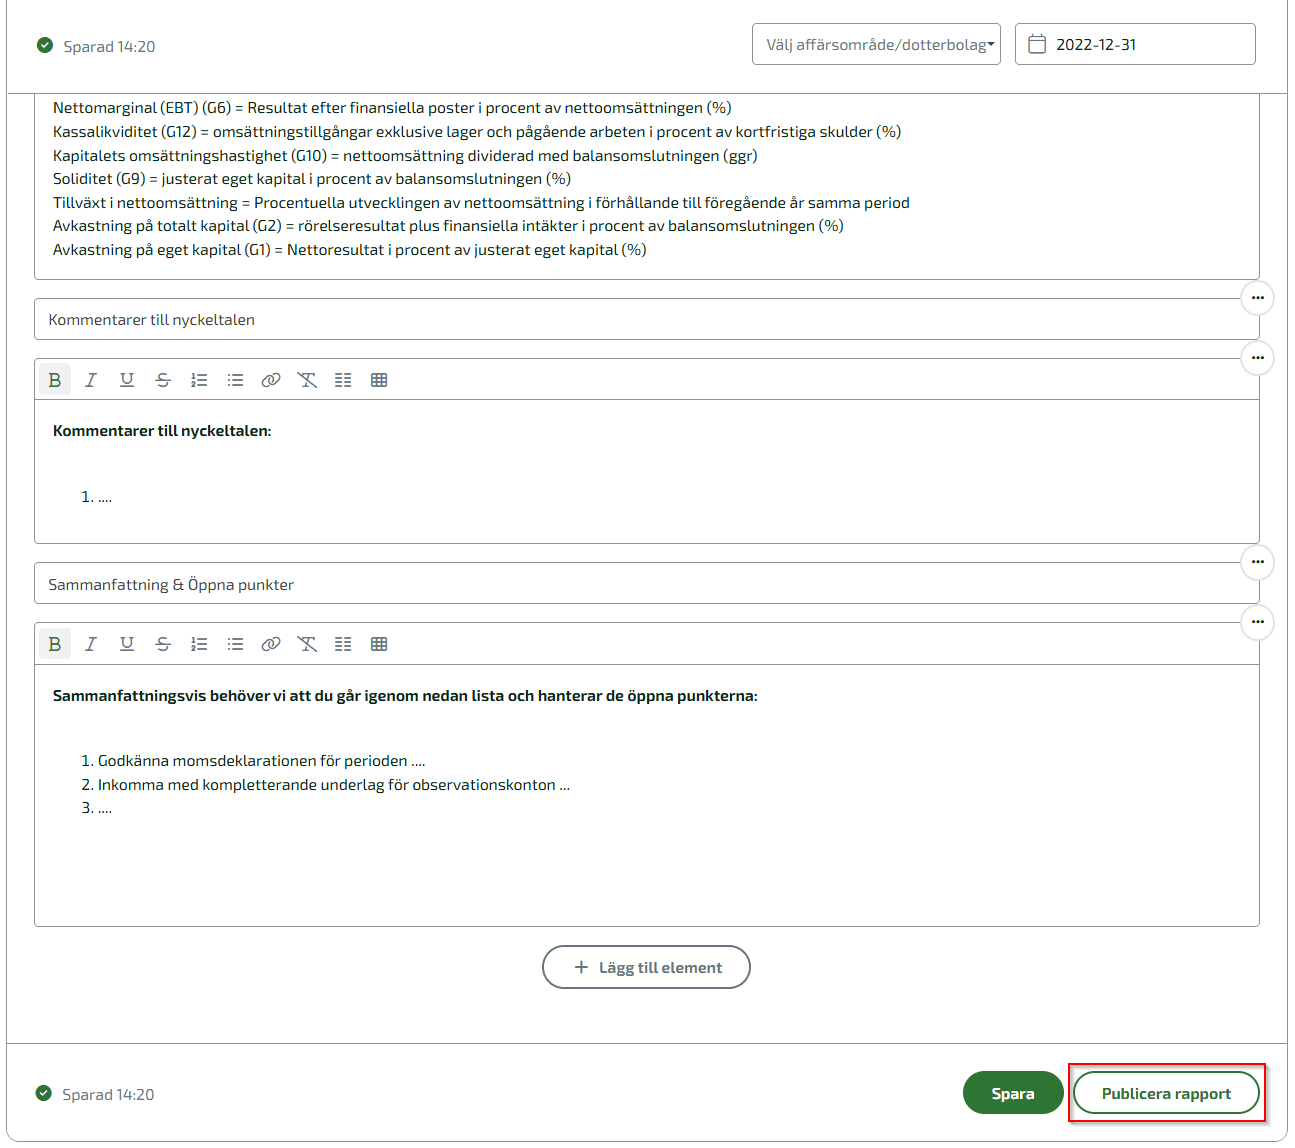The image size is (1295, 1148).
Task: Click Lägg till element button
Action: point(646,967)
